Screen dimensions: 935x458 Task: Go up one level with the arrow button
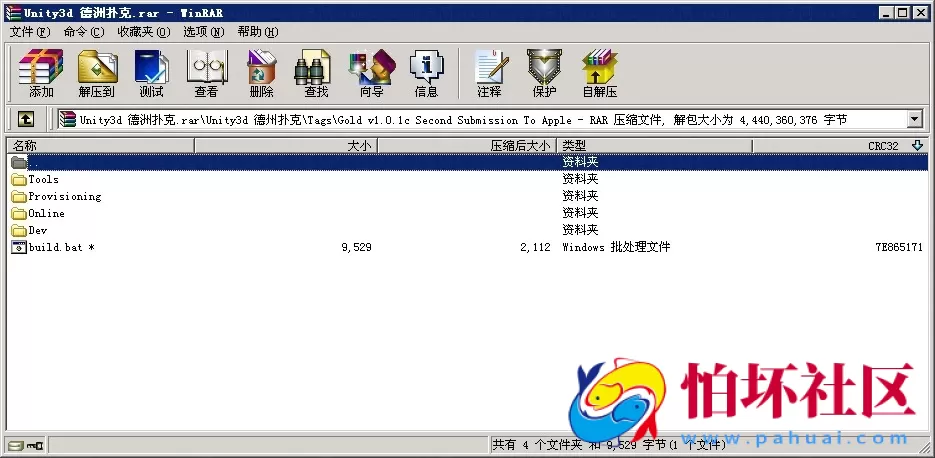[26, 120]
